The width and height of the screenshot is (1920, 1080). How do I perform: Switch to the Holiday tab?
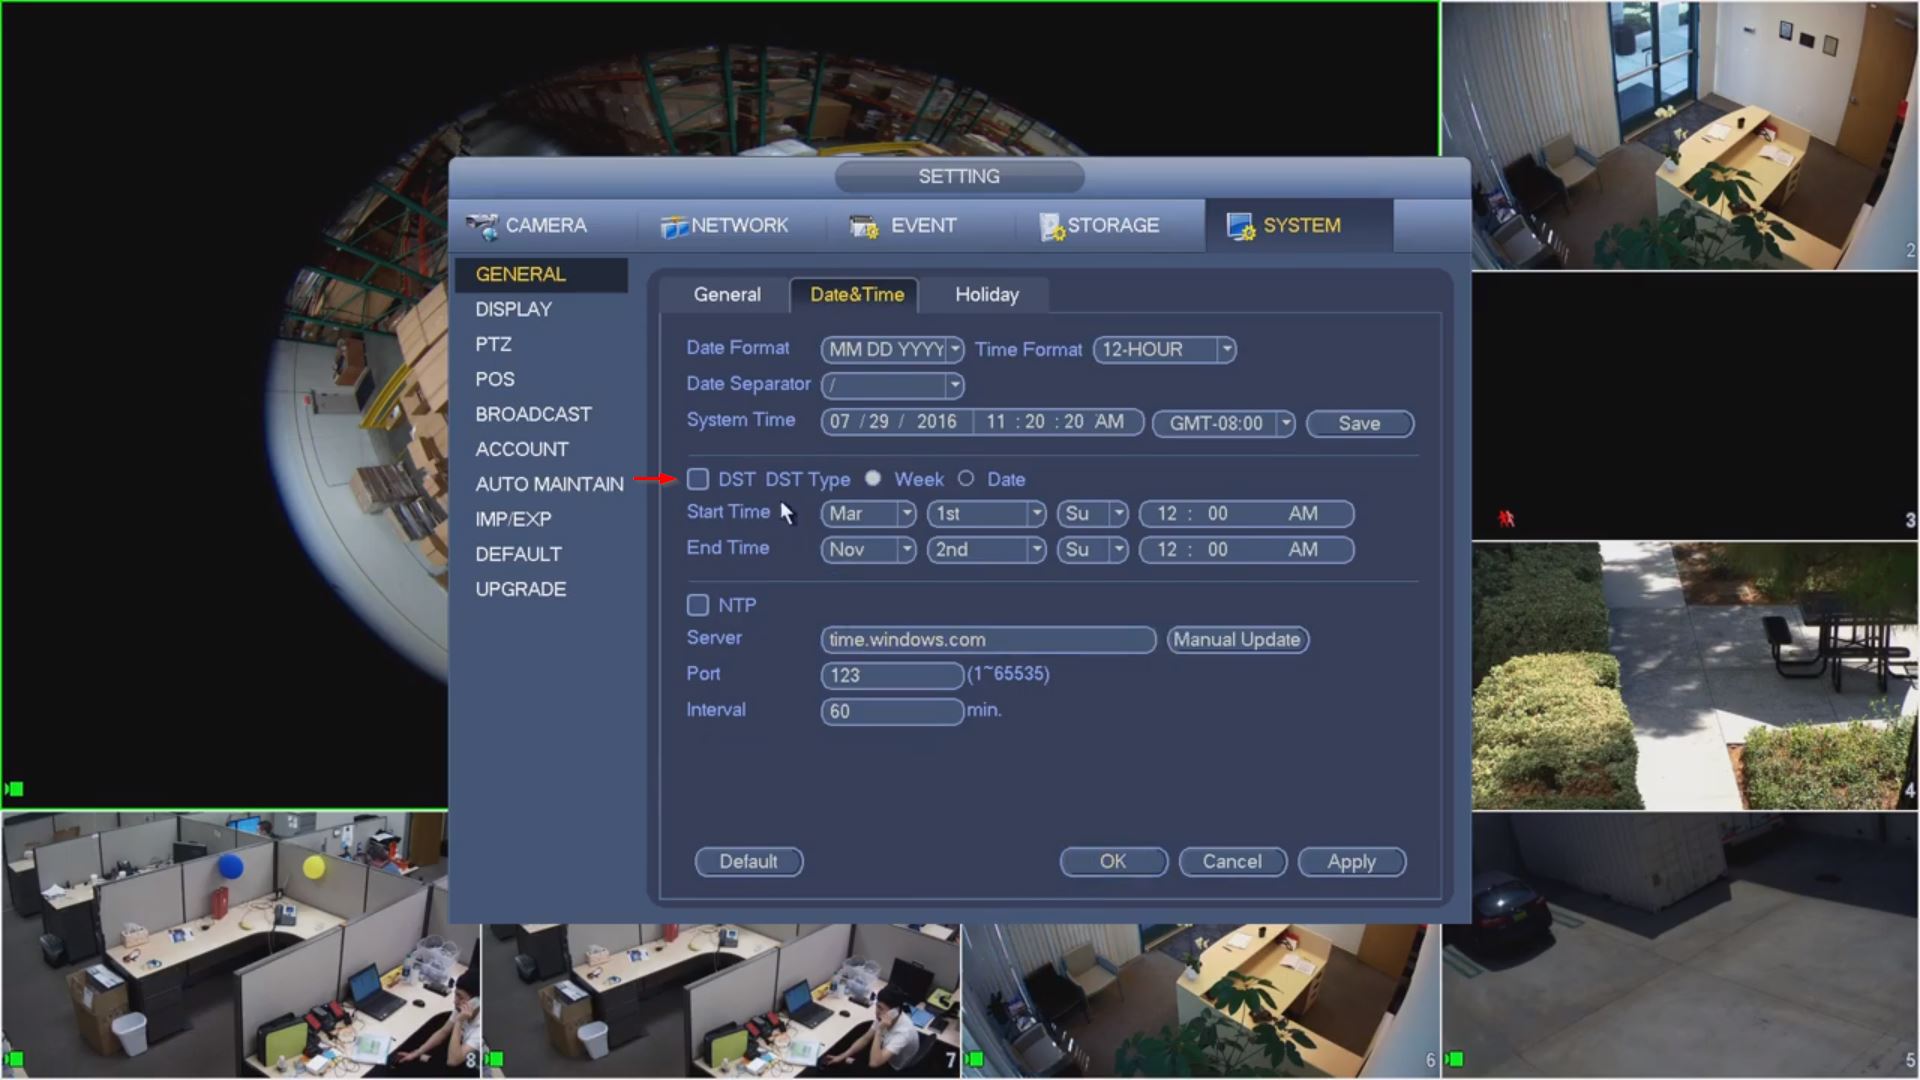986,295
